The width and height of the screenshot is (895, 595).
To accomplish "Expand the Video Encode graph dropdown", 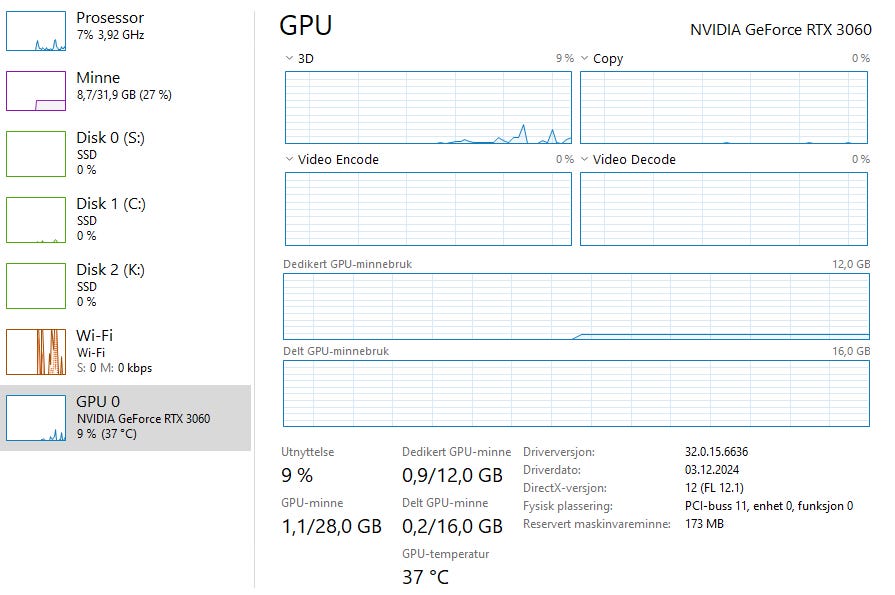I will [289, 160].
